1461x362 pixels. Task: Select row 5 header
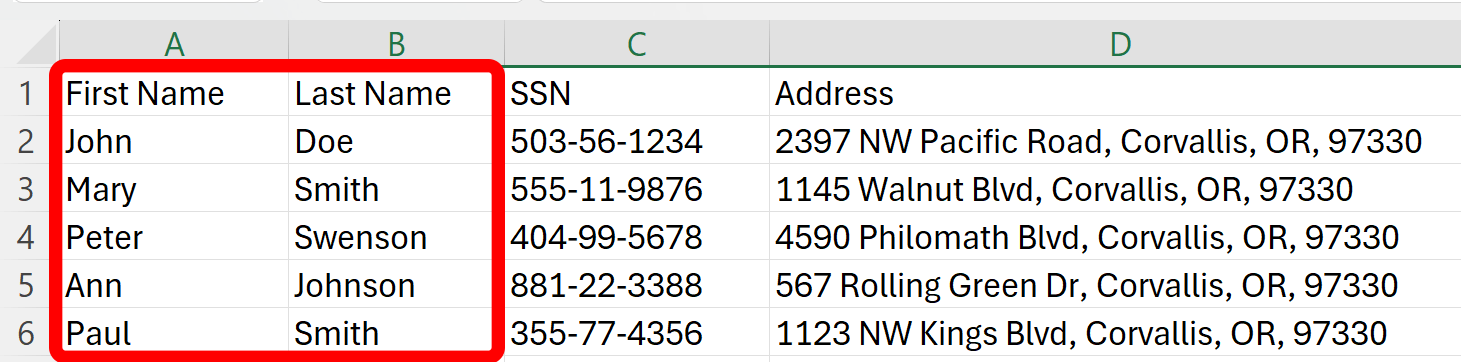click(x=29, y=285)
